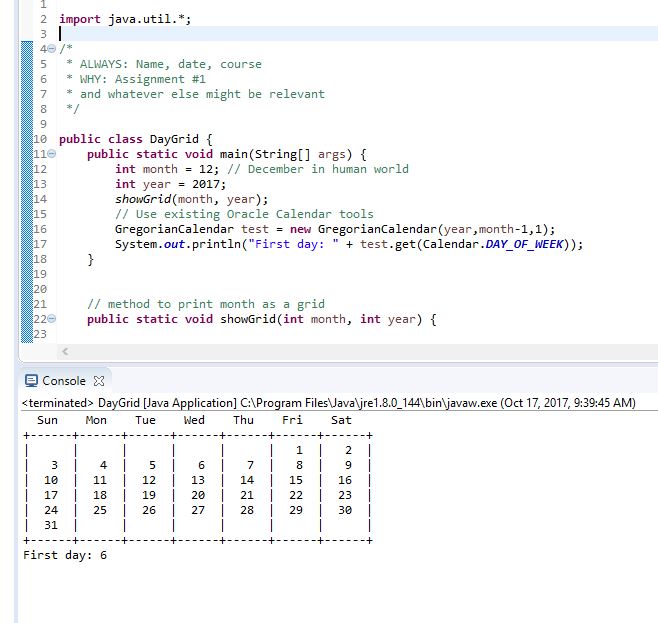Click the showGrid method declaration on line 22
The image size is (658, 623).
262,319
